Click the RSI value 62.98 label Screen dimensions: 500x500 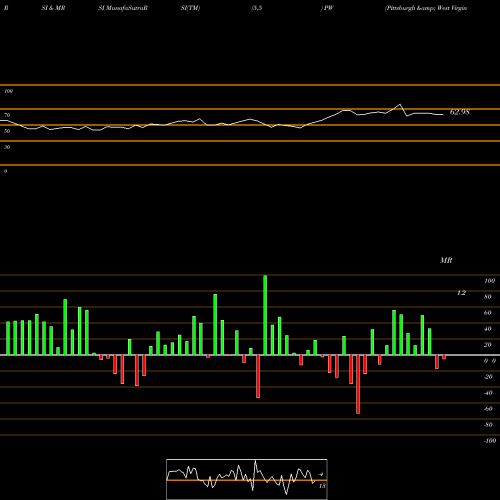pyautogui.click(x=460, y=112)
